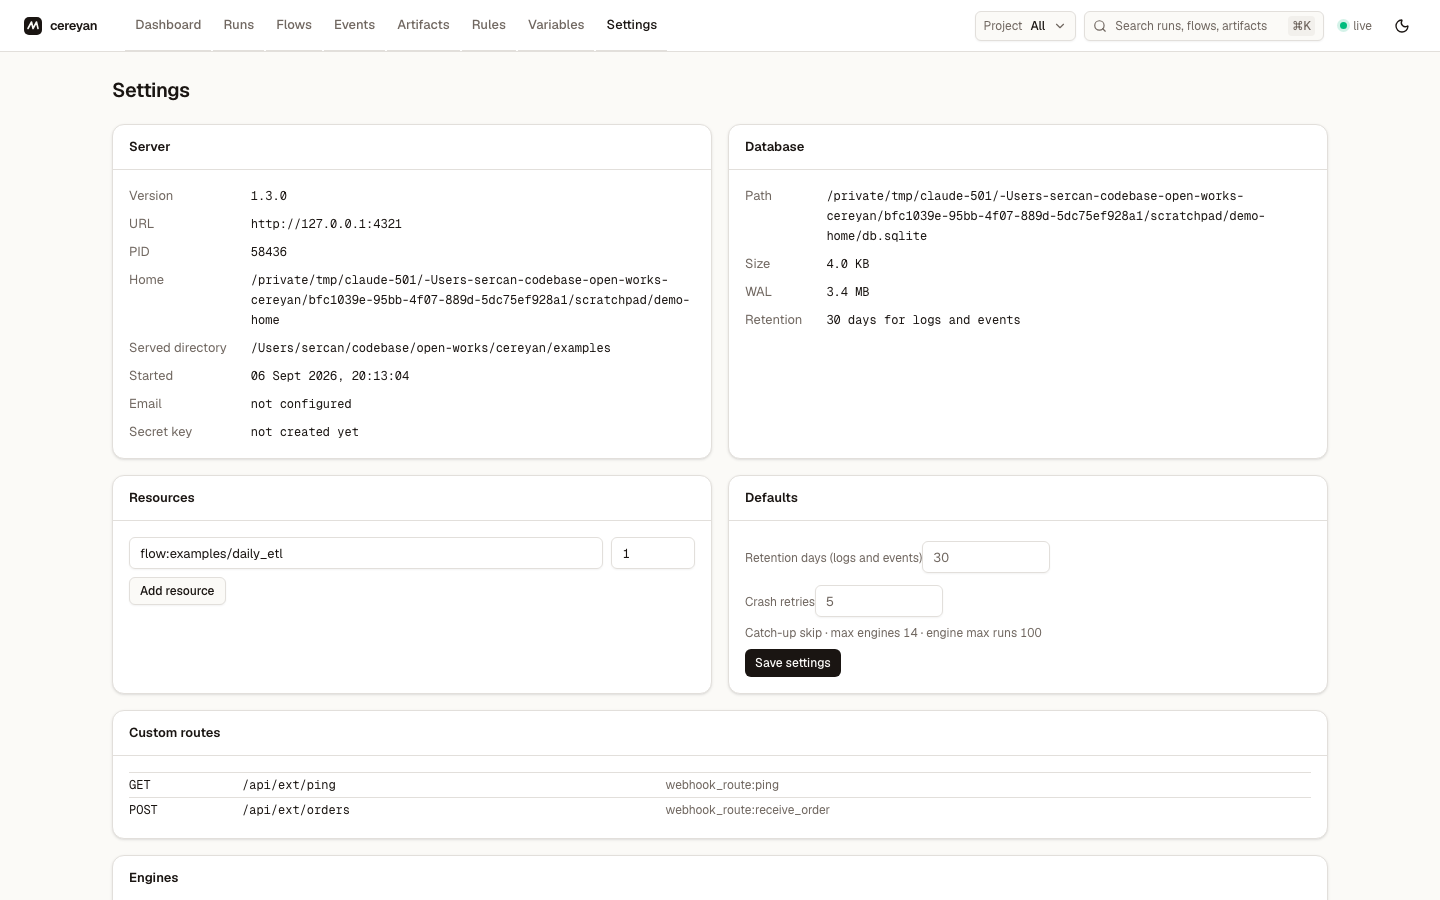Open the Project All dropdown

pos(1025,26)
